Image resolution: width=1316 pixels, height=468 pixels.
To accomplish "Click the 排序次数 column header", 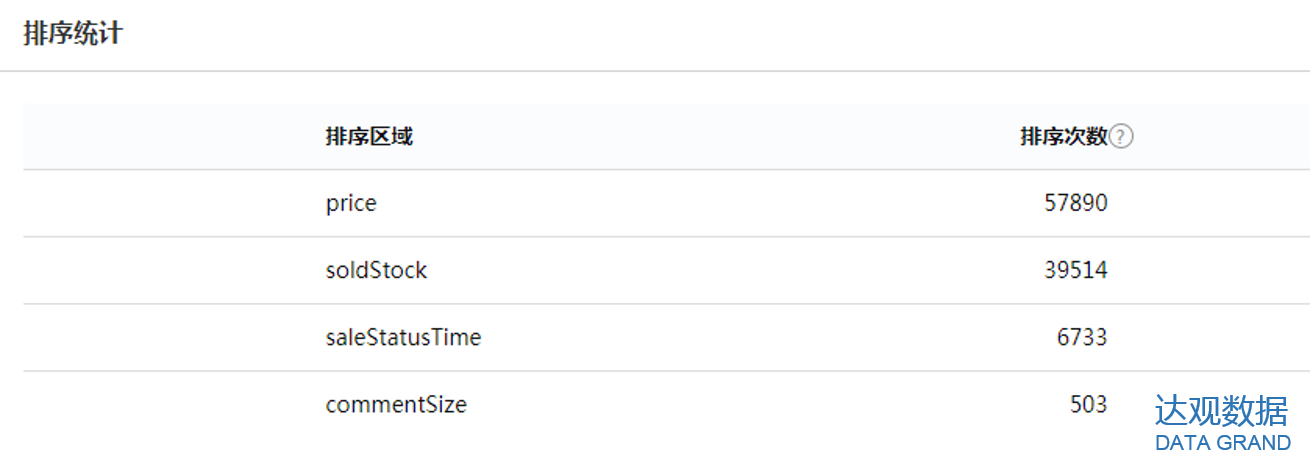I will 1063,137.
